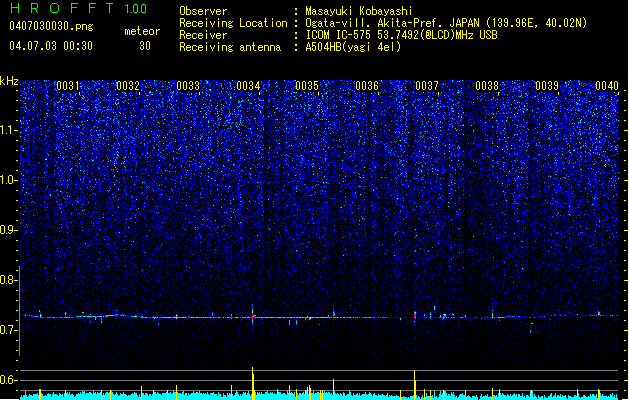Click the 0033 time marker

(x=188, y=85)
